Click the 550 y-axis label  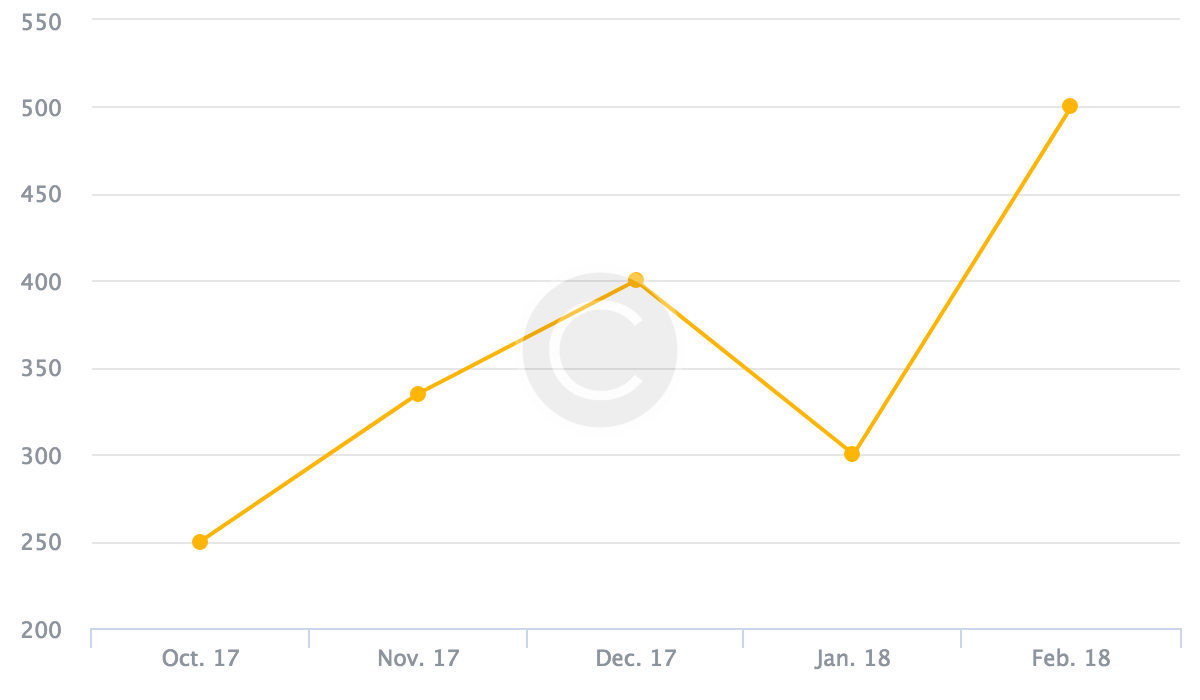(x=41, y=20)
